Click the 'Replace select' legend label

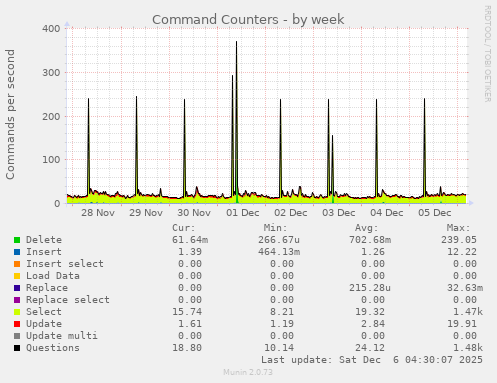tap(68, 300)
